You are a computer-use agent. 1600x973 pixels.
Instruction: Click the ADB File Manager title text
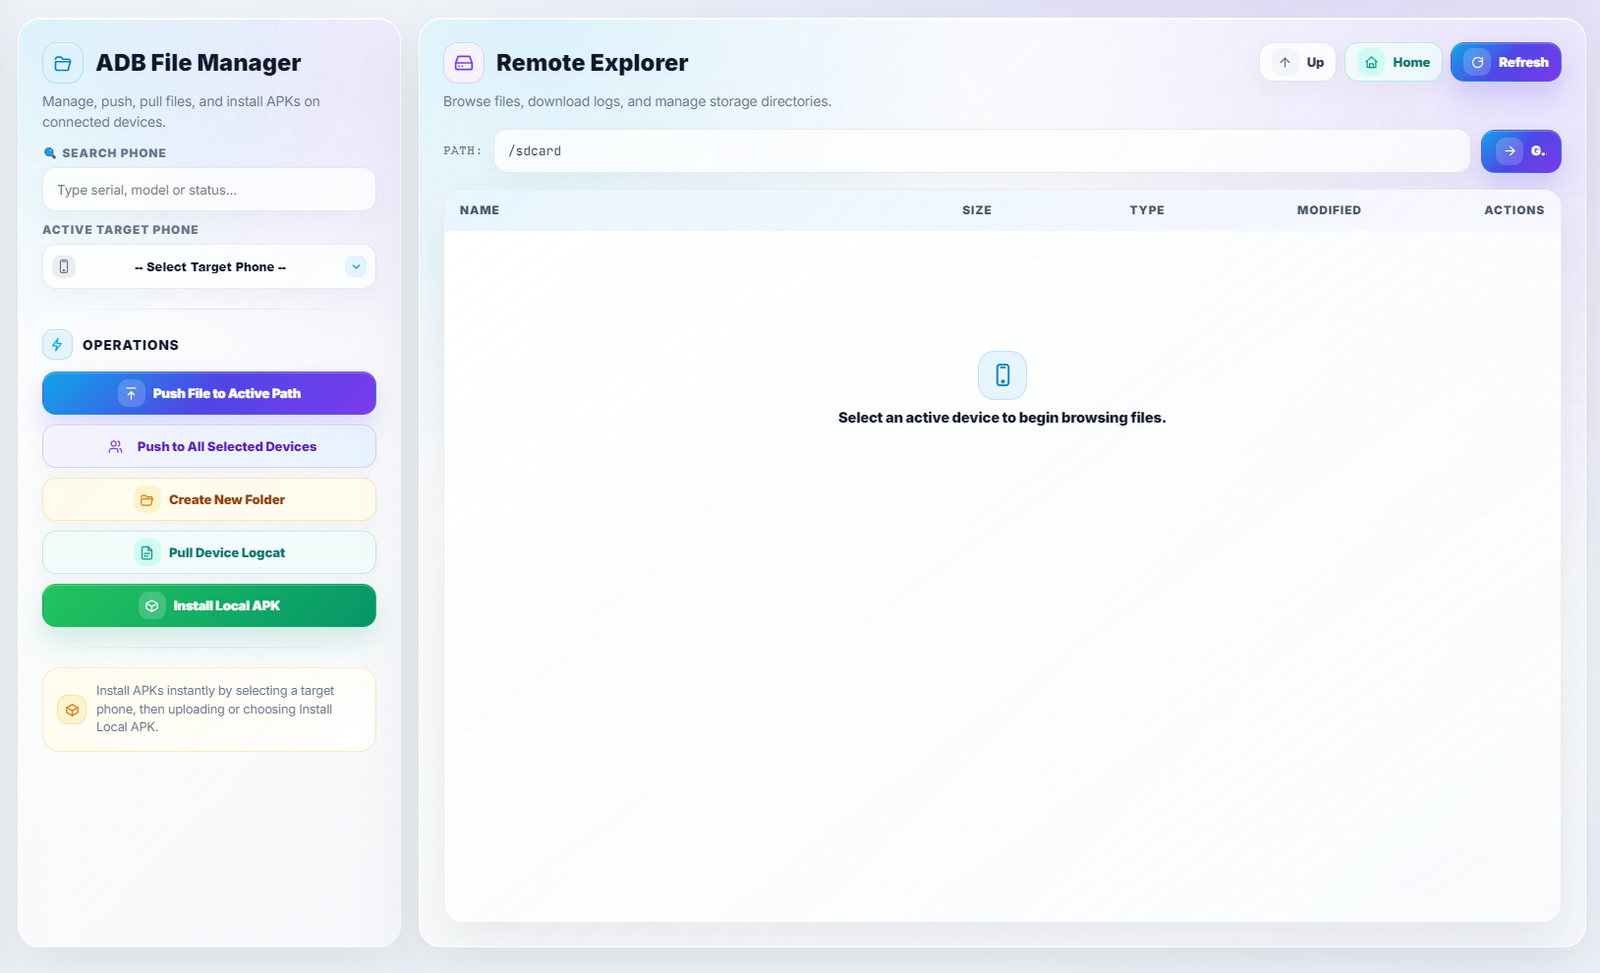coord(198,63)
